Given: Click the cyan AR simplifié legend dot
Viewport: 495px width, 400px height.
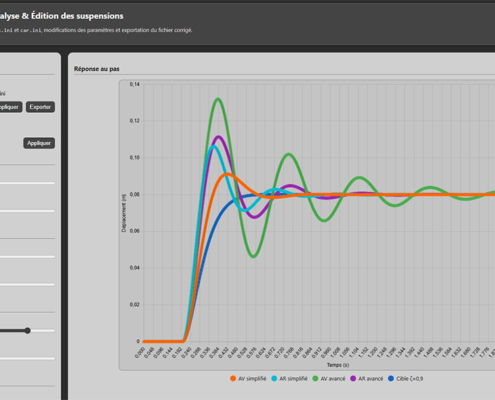Looking at the screenshot, I should pos(274,379).
